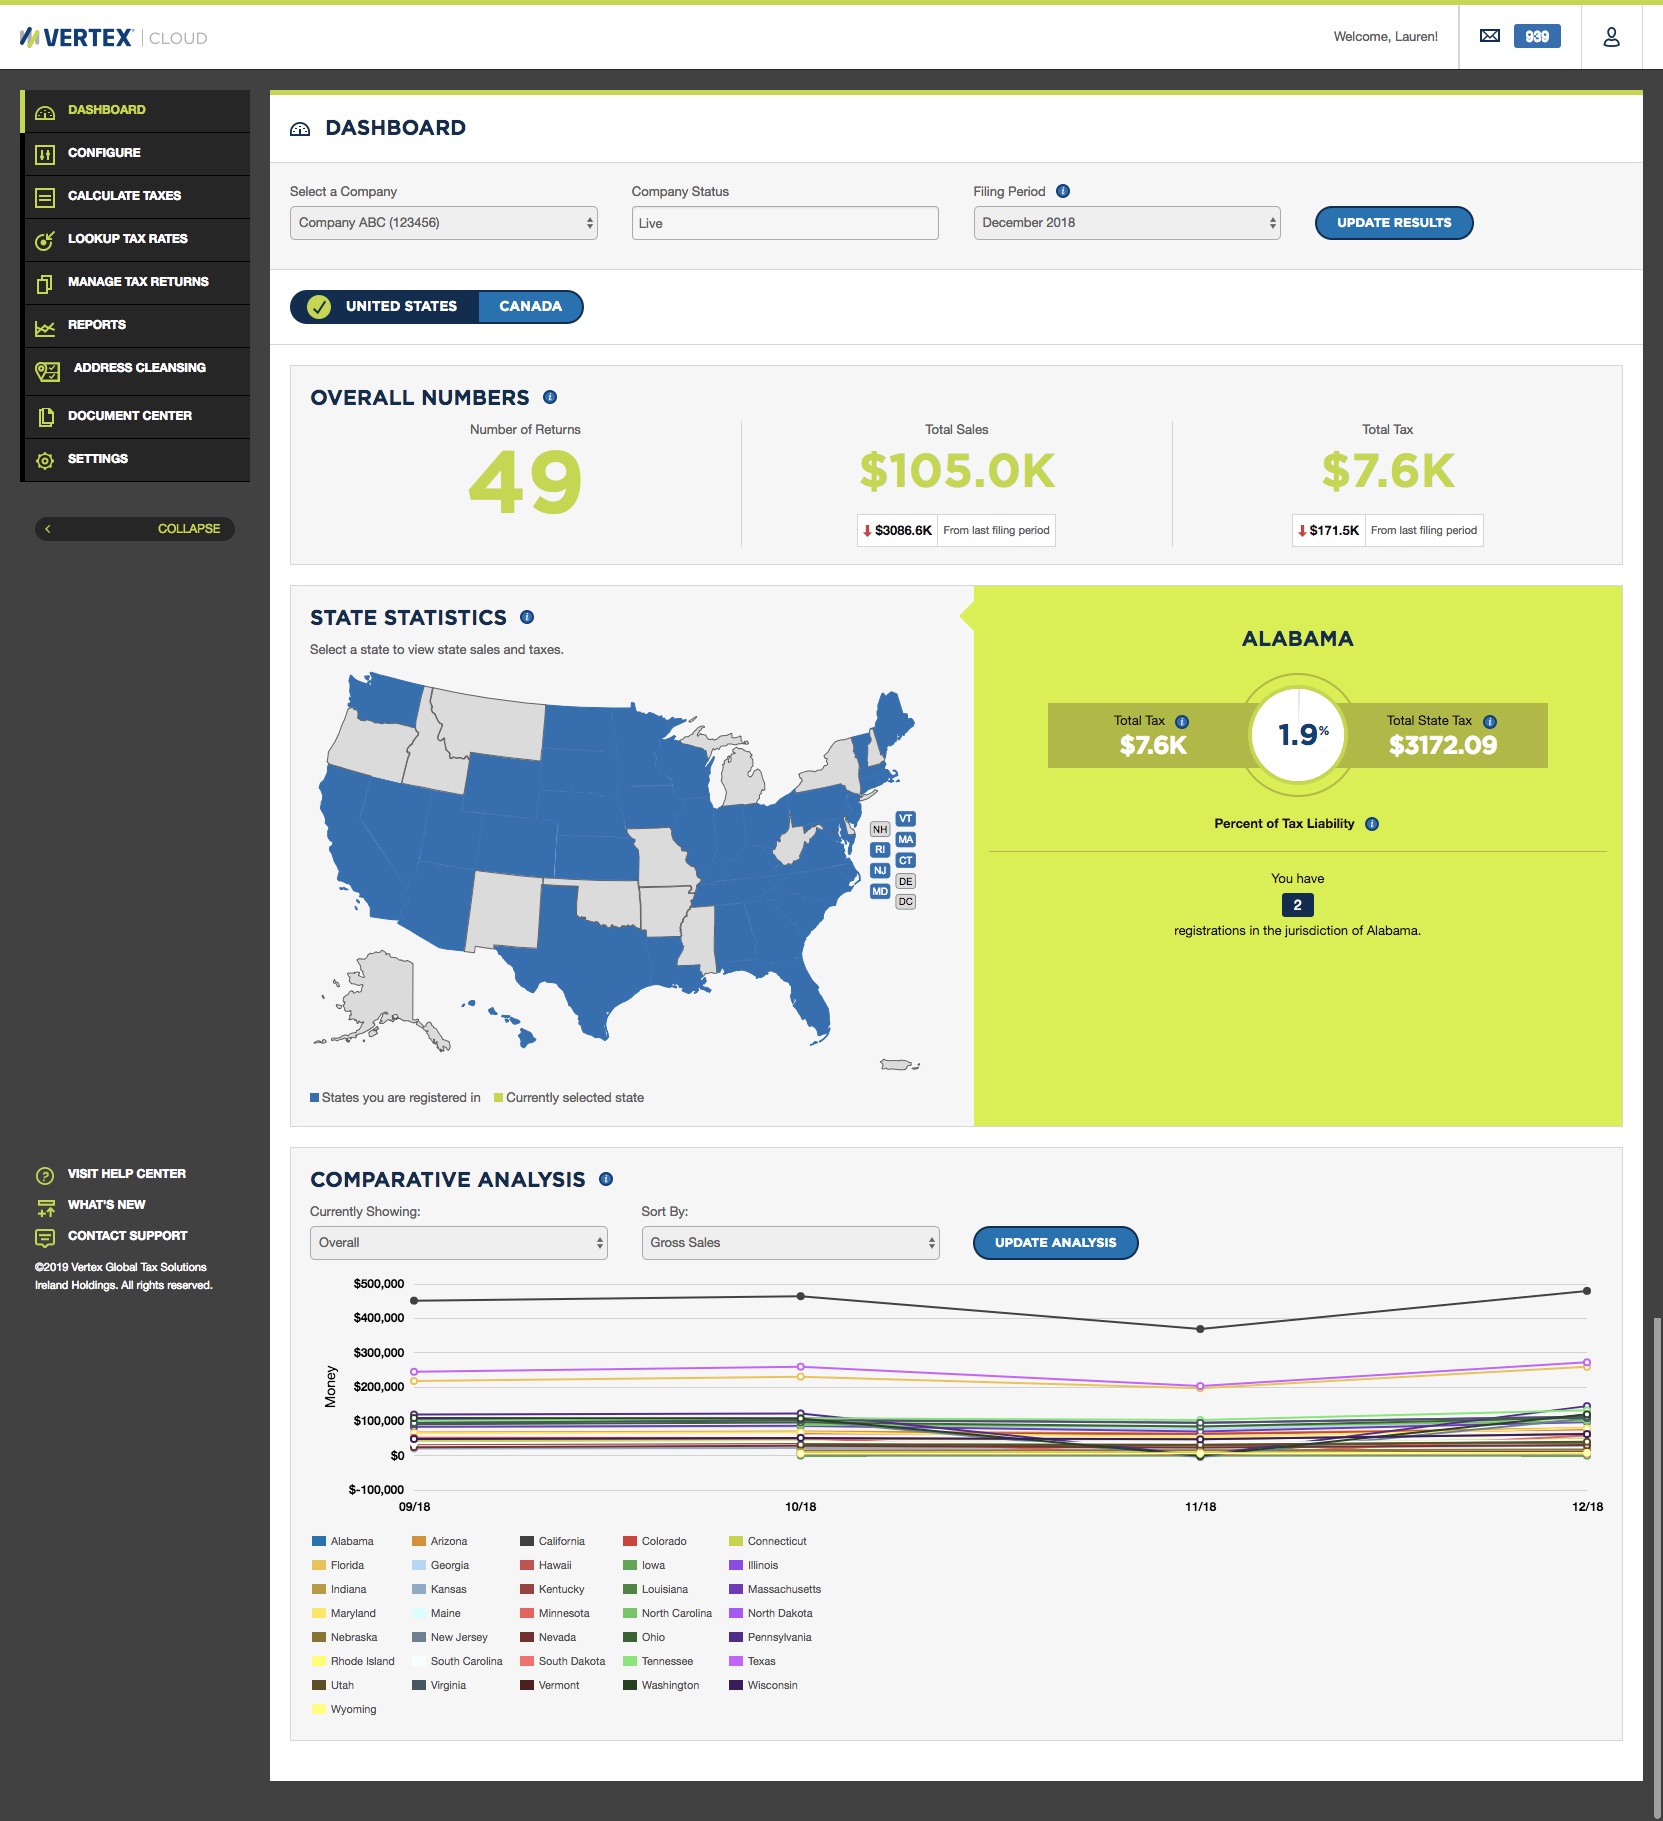Open Visit Help Center link
Screen dimensions: 1663x1821
(127, 1174)
